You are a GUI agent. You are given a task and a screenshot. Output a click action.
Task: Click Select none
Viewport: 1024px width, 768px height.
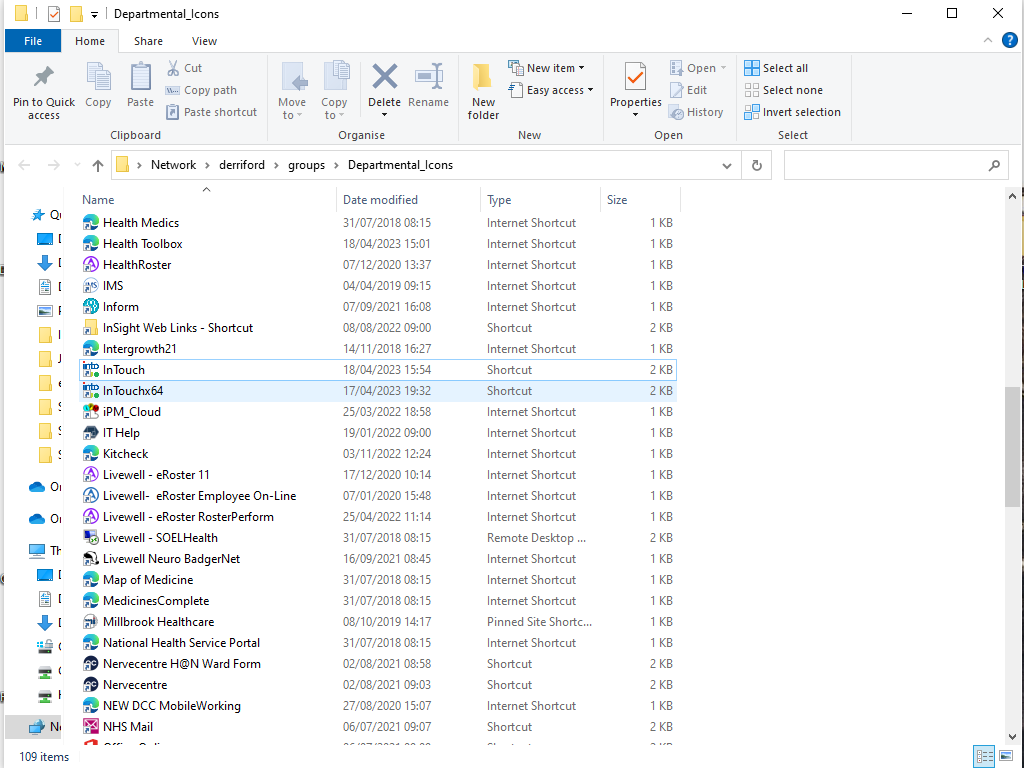click(x=784, y=90)
